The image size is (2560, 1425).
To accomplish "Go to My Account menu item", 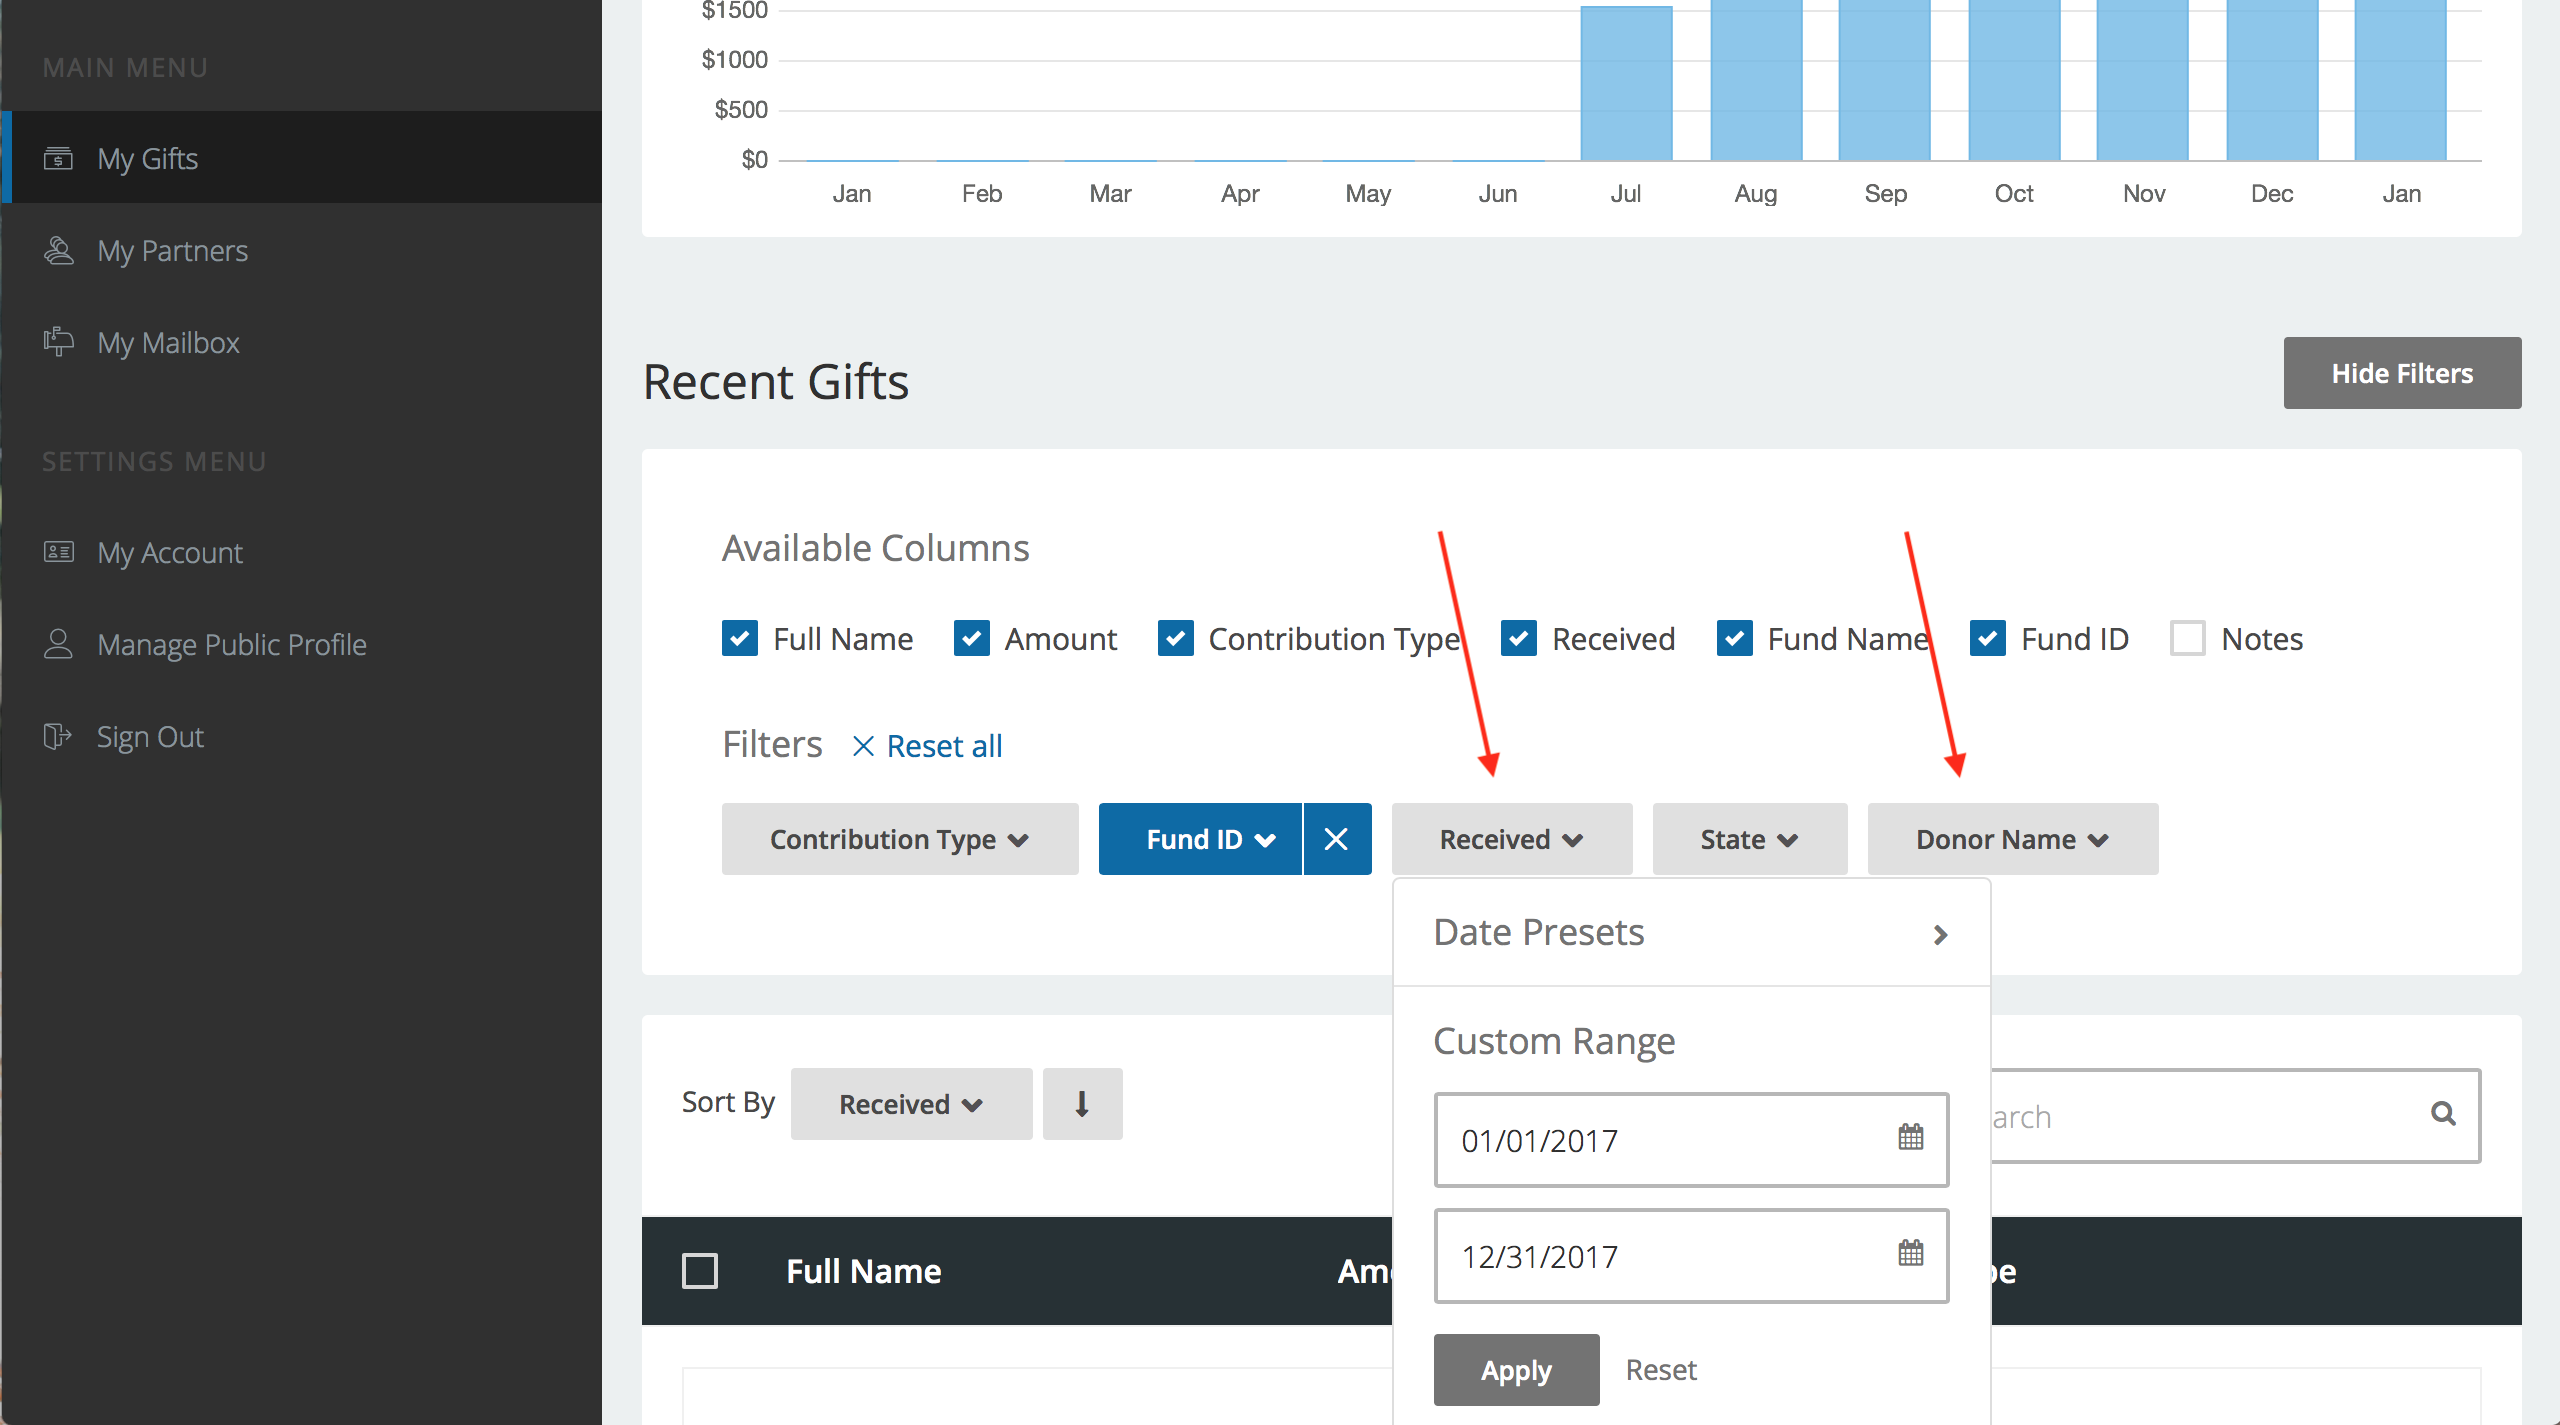I will (170, 553).
